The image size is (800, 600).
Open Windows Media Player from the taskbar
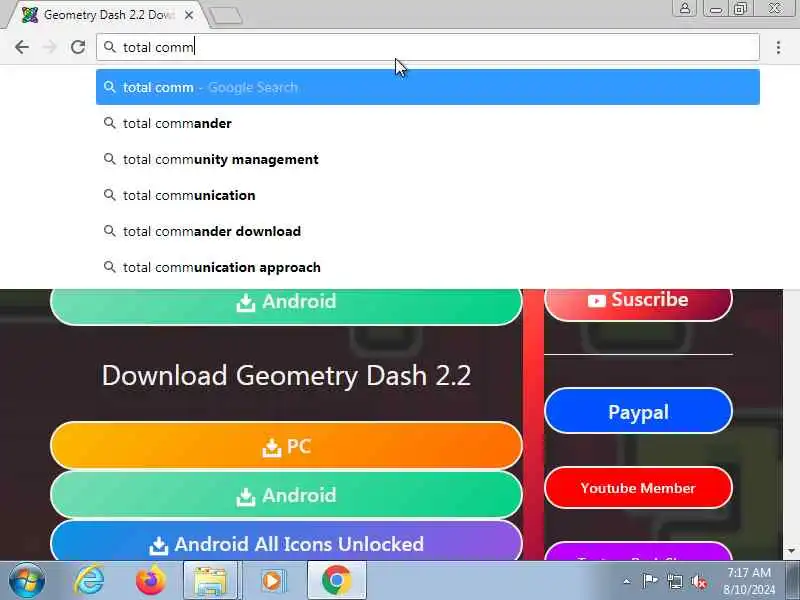pos(272,581)
